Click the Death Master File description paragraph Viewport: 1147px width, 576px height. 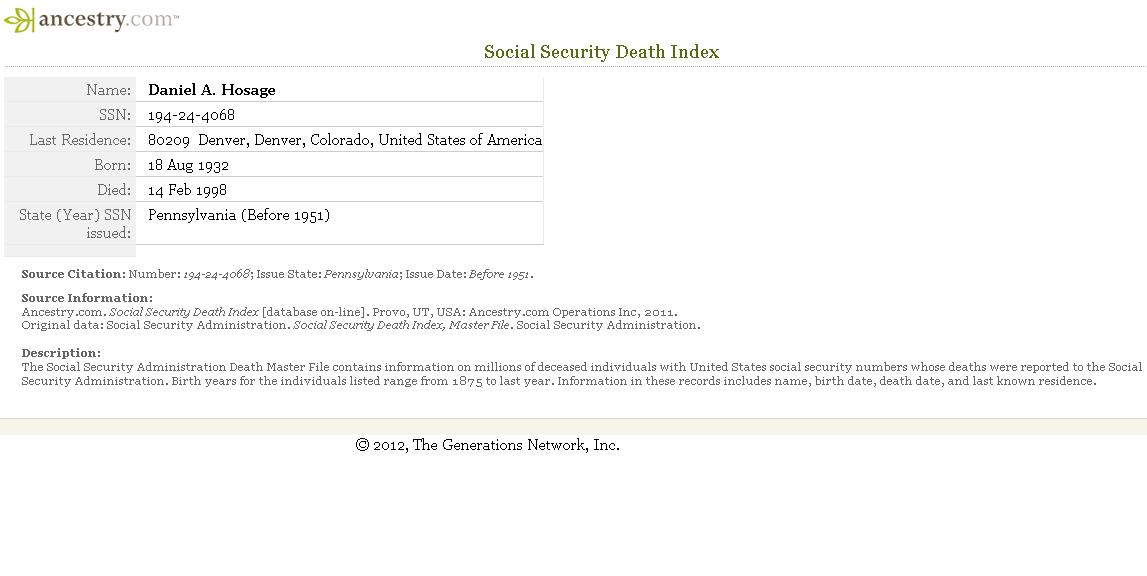click(582, 374)
